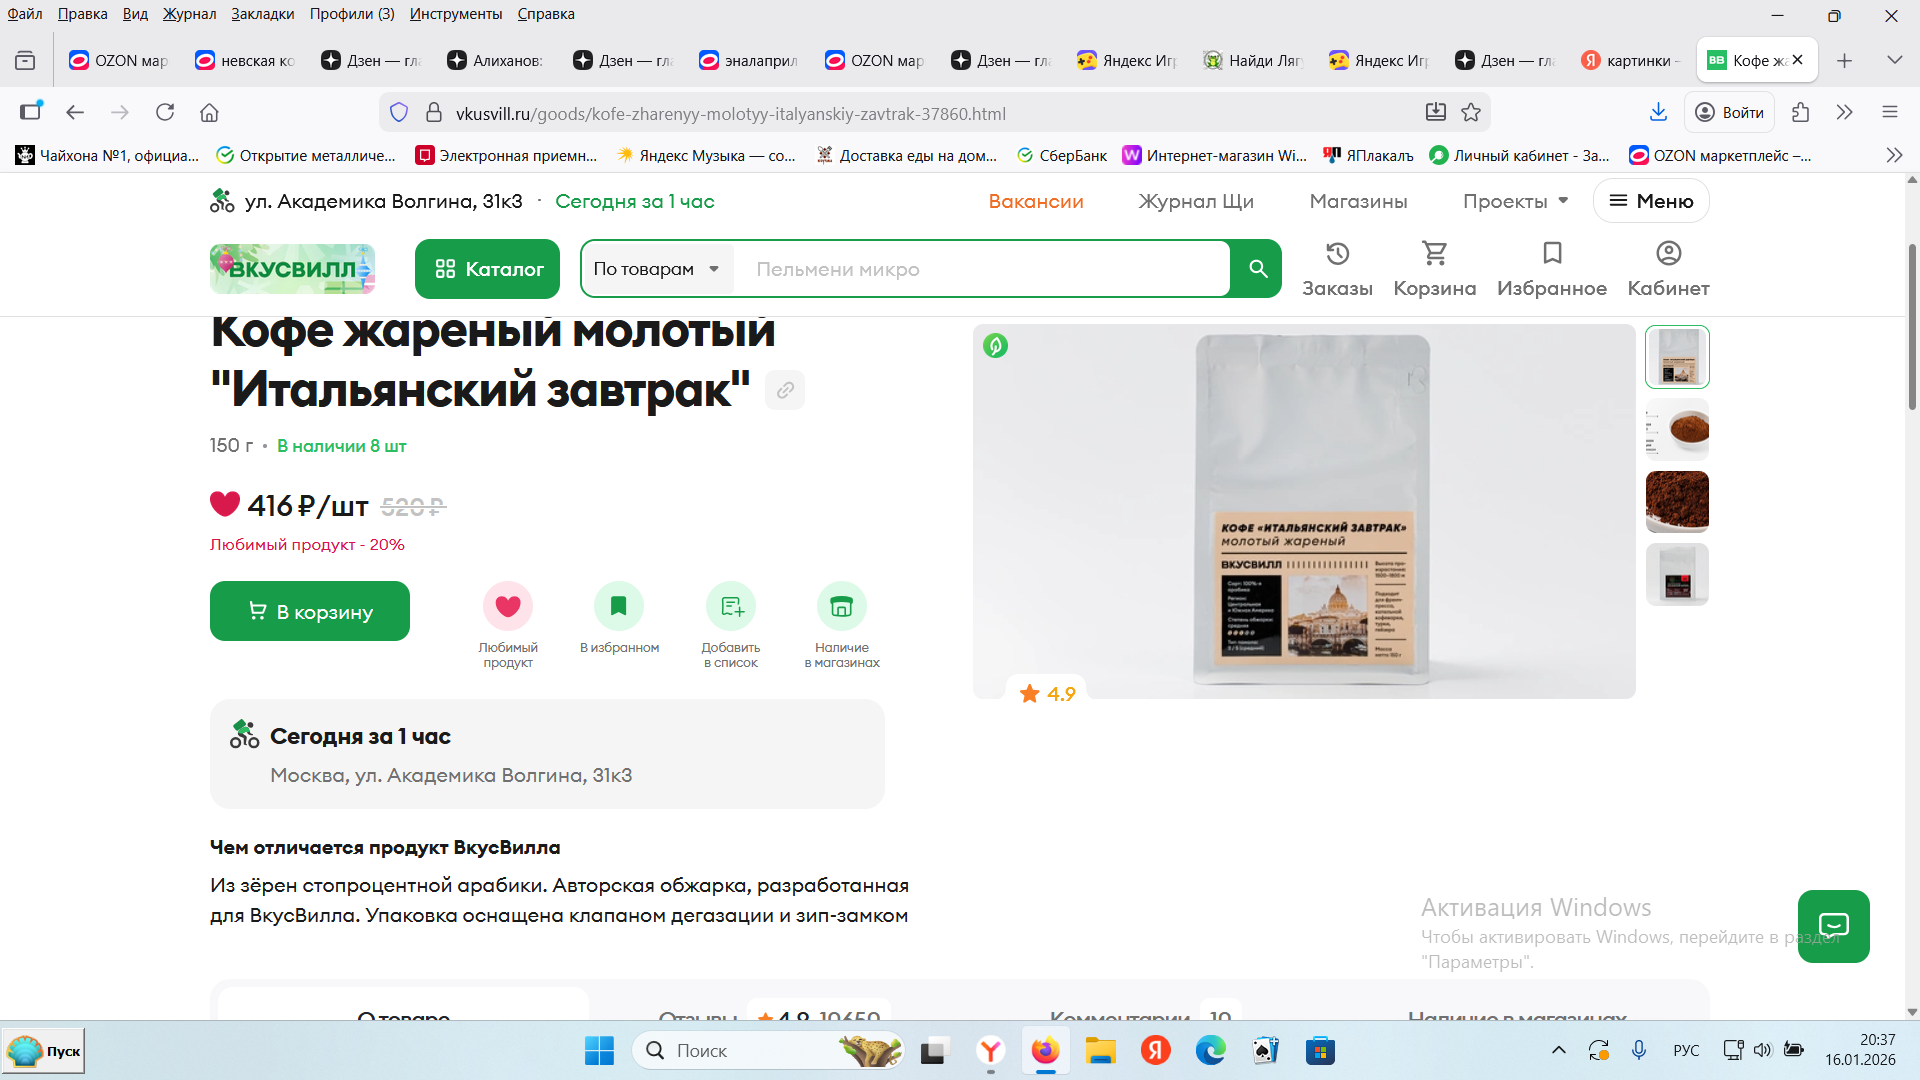The height and width of the screenshot is (1080, 1920).
Task: Expand the Проекты dropdown
Action: [1515, 201]
